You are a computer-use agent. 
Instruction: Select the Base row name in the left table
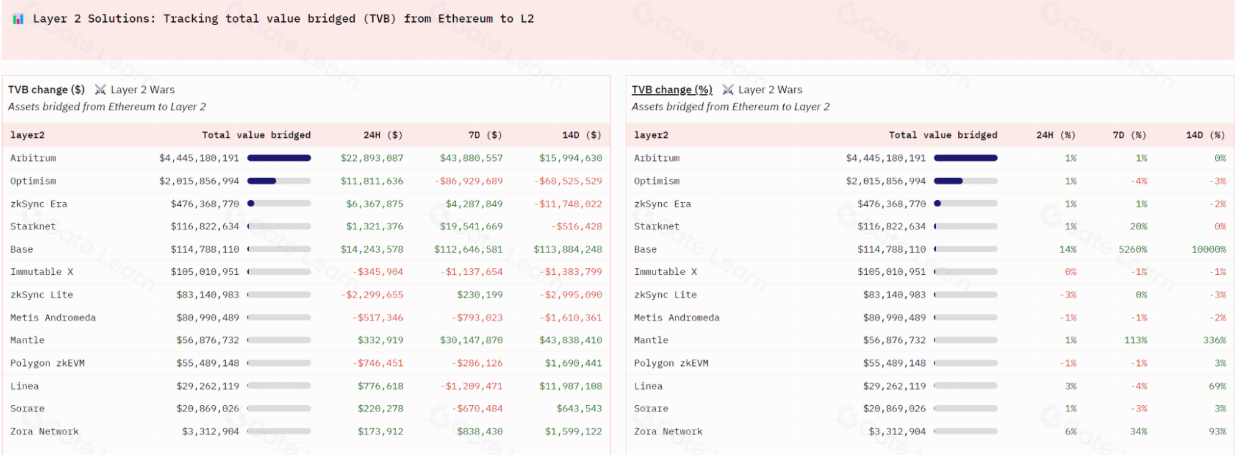22,249
